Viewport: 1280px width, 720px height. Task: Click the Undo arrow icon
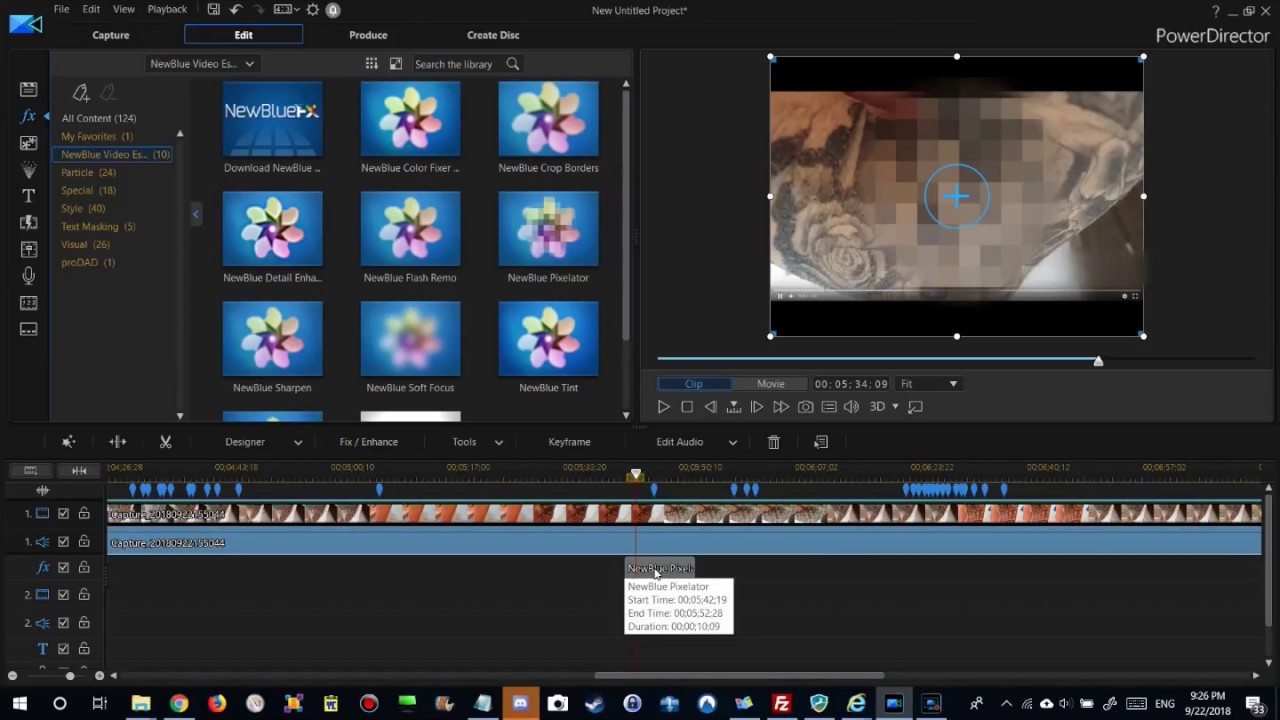(236, 9)
